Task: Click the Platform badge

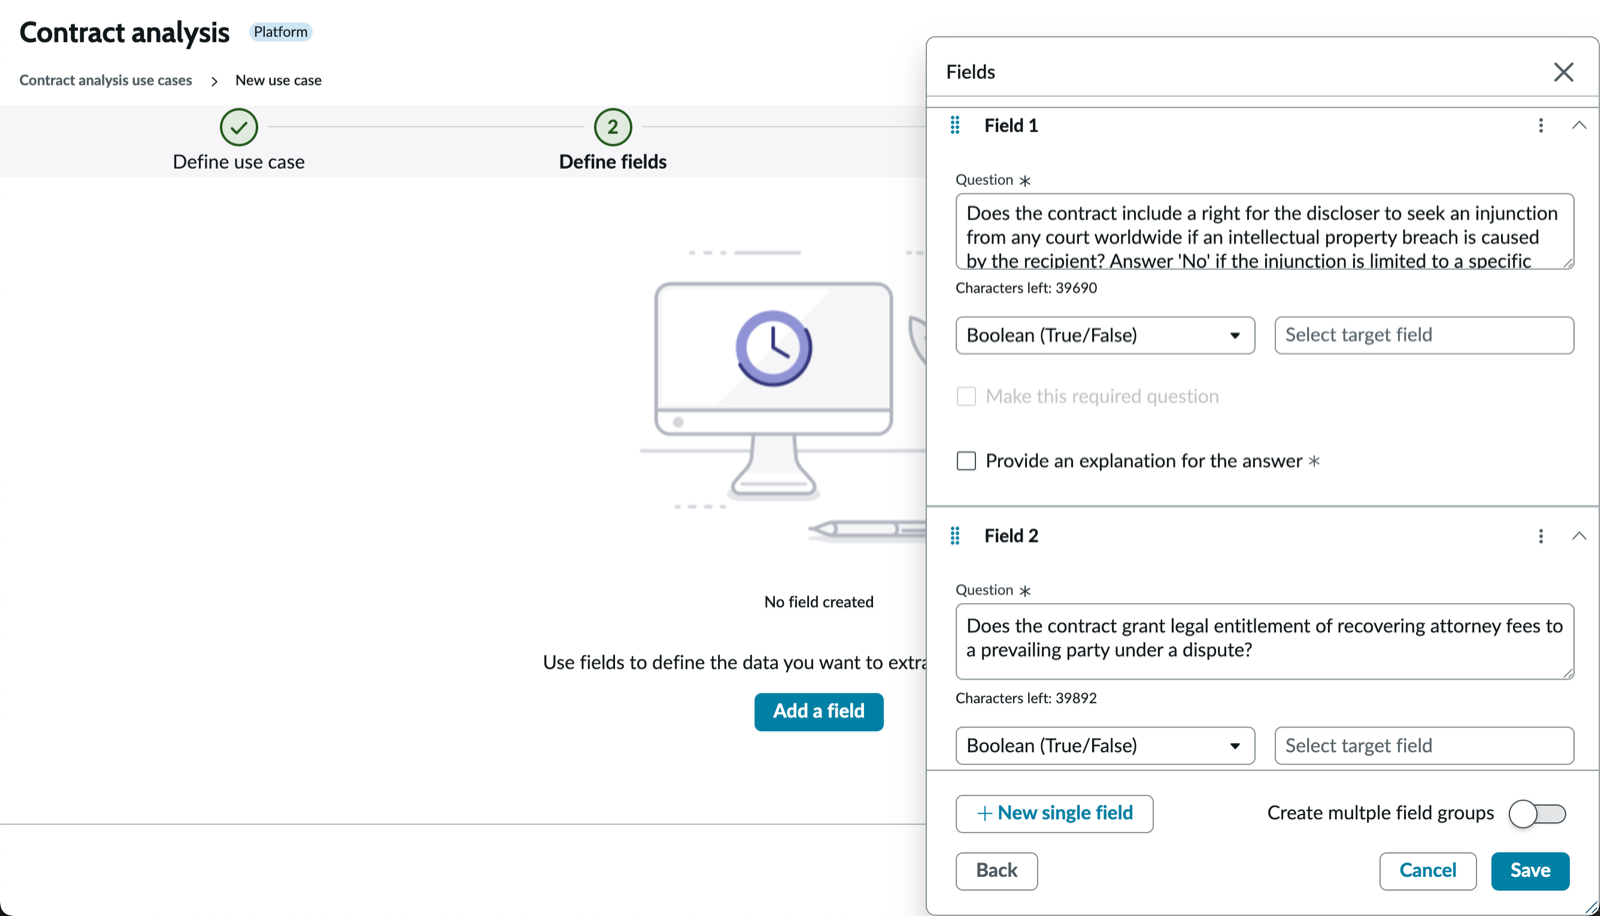Action: point(280,32)
